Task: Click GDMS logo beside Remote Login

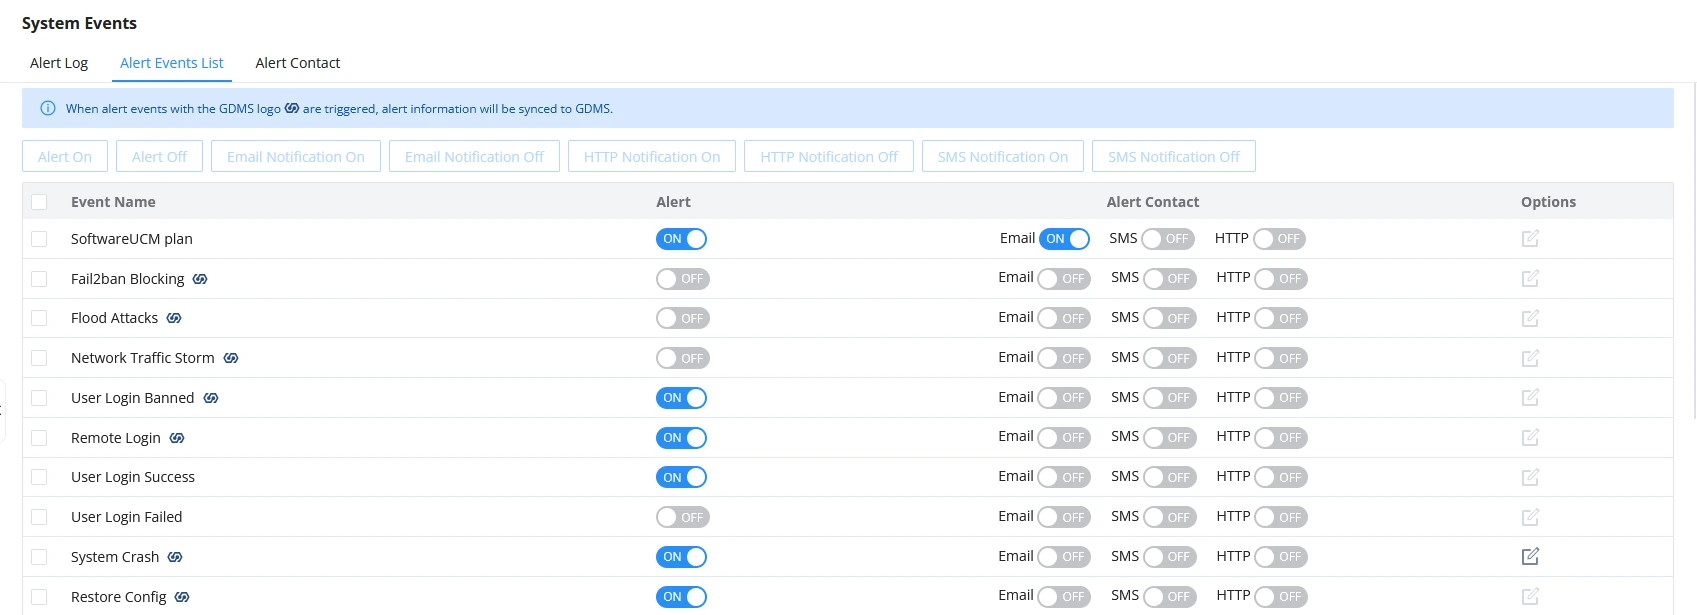Action: pyautogui.click(x=177, y=438)
